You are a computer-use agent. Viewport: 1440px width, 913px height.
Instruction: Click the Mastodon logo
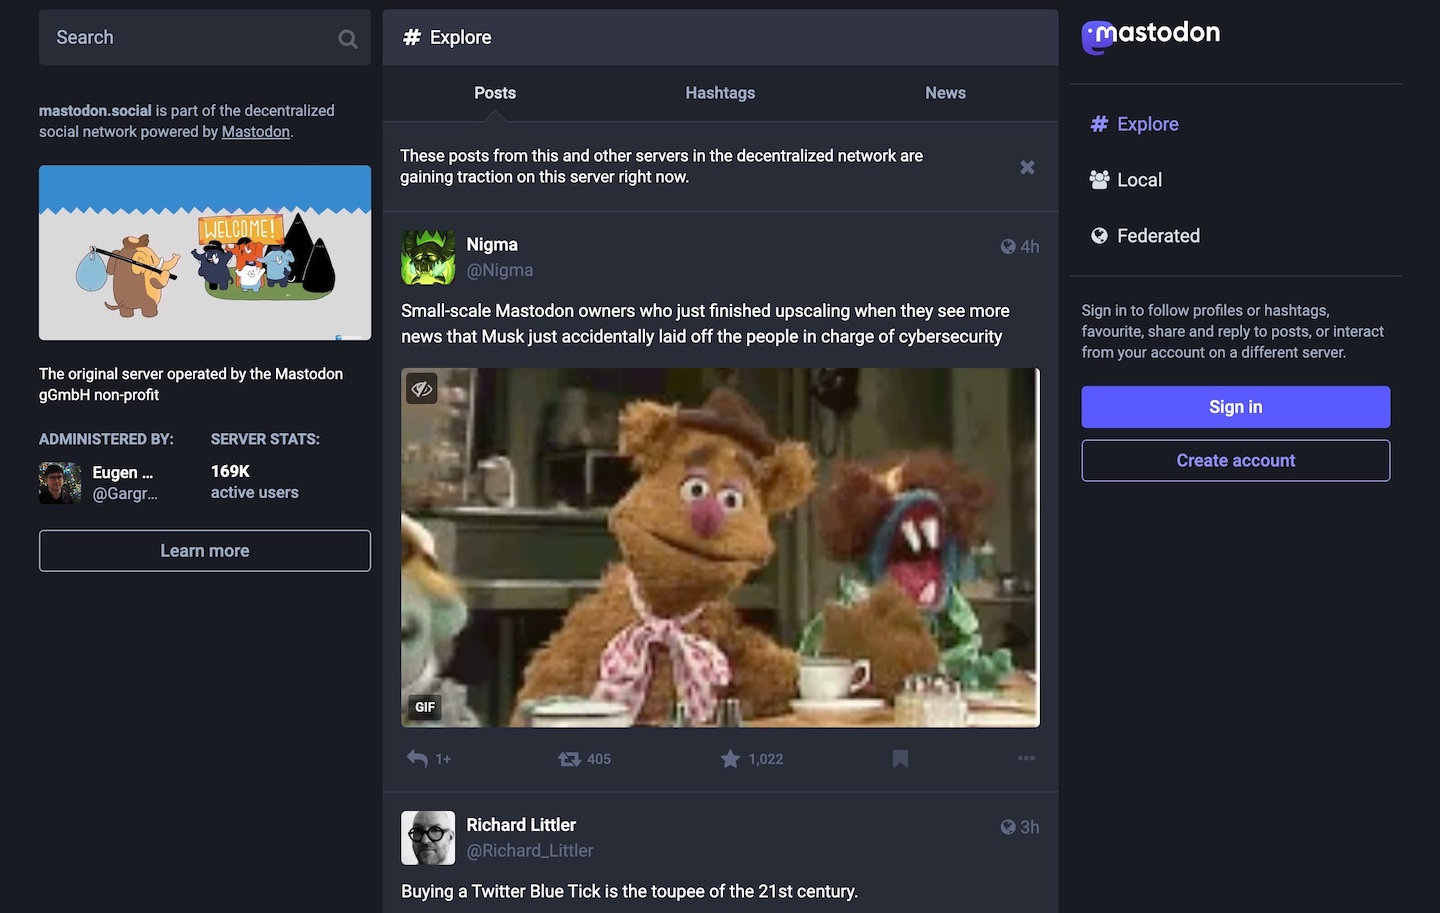[1151, 36]
